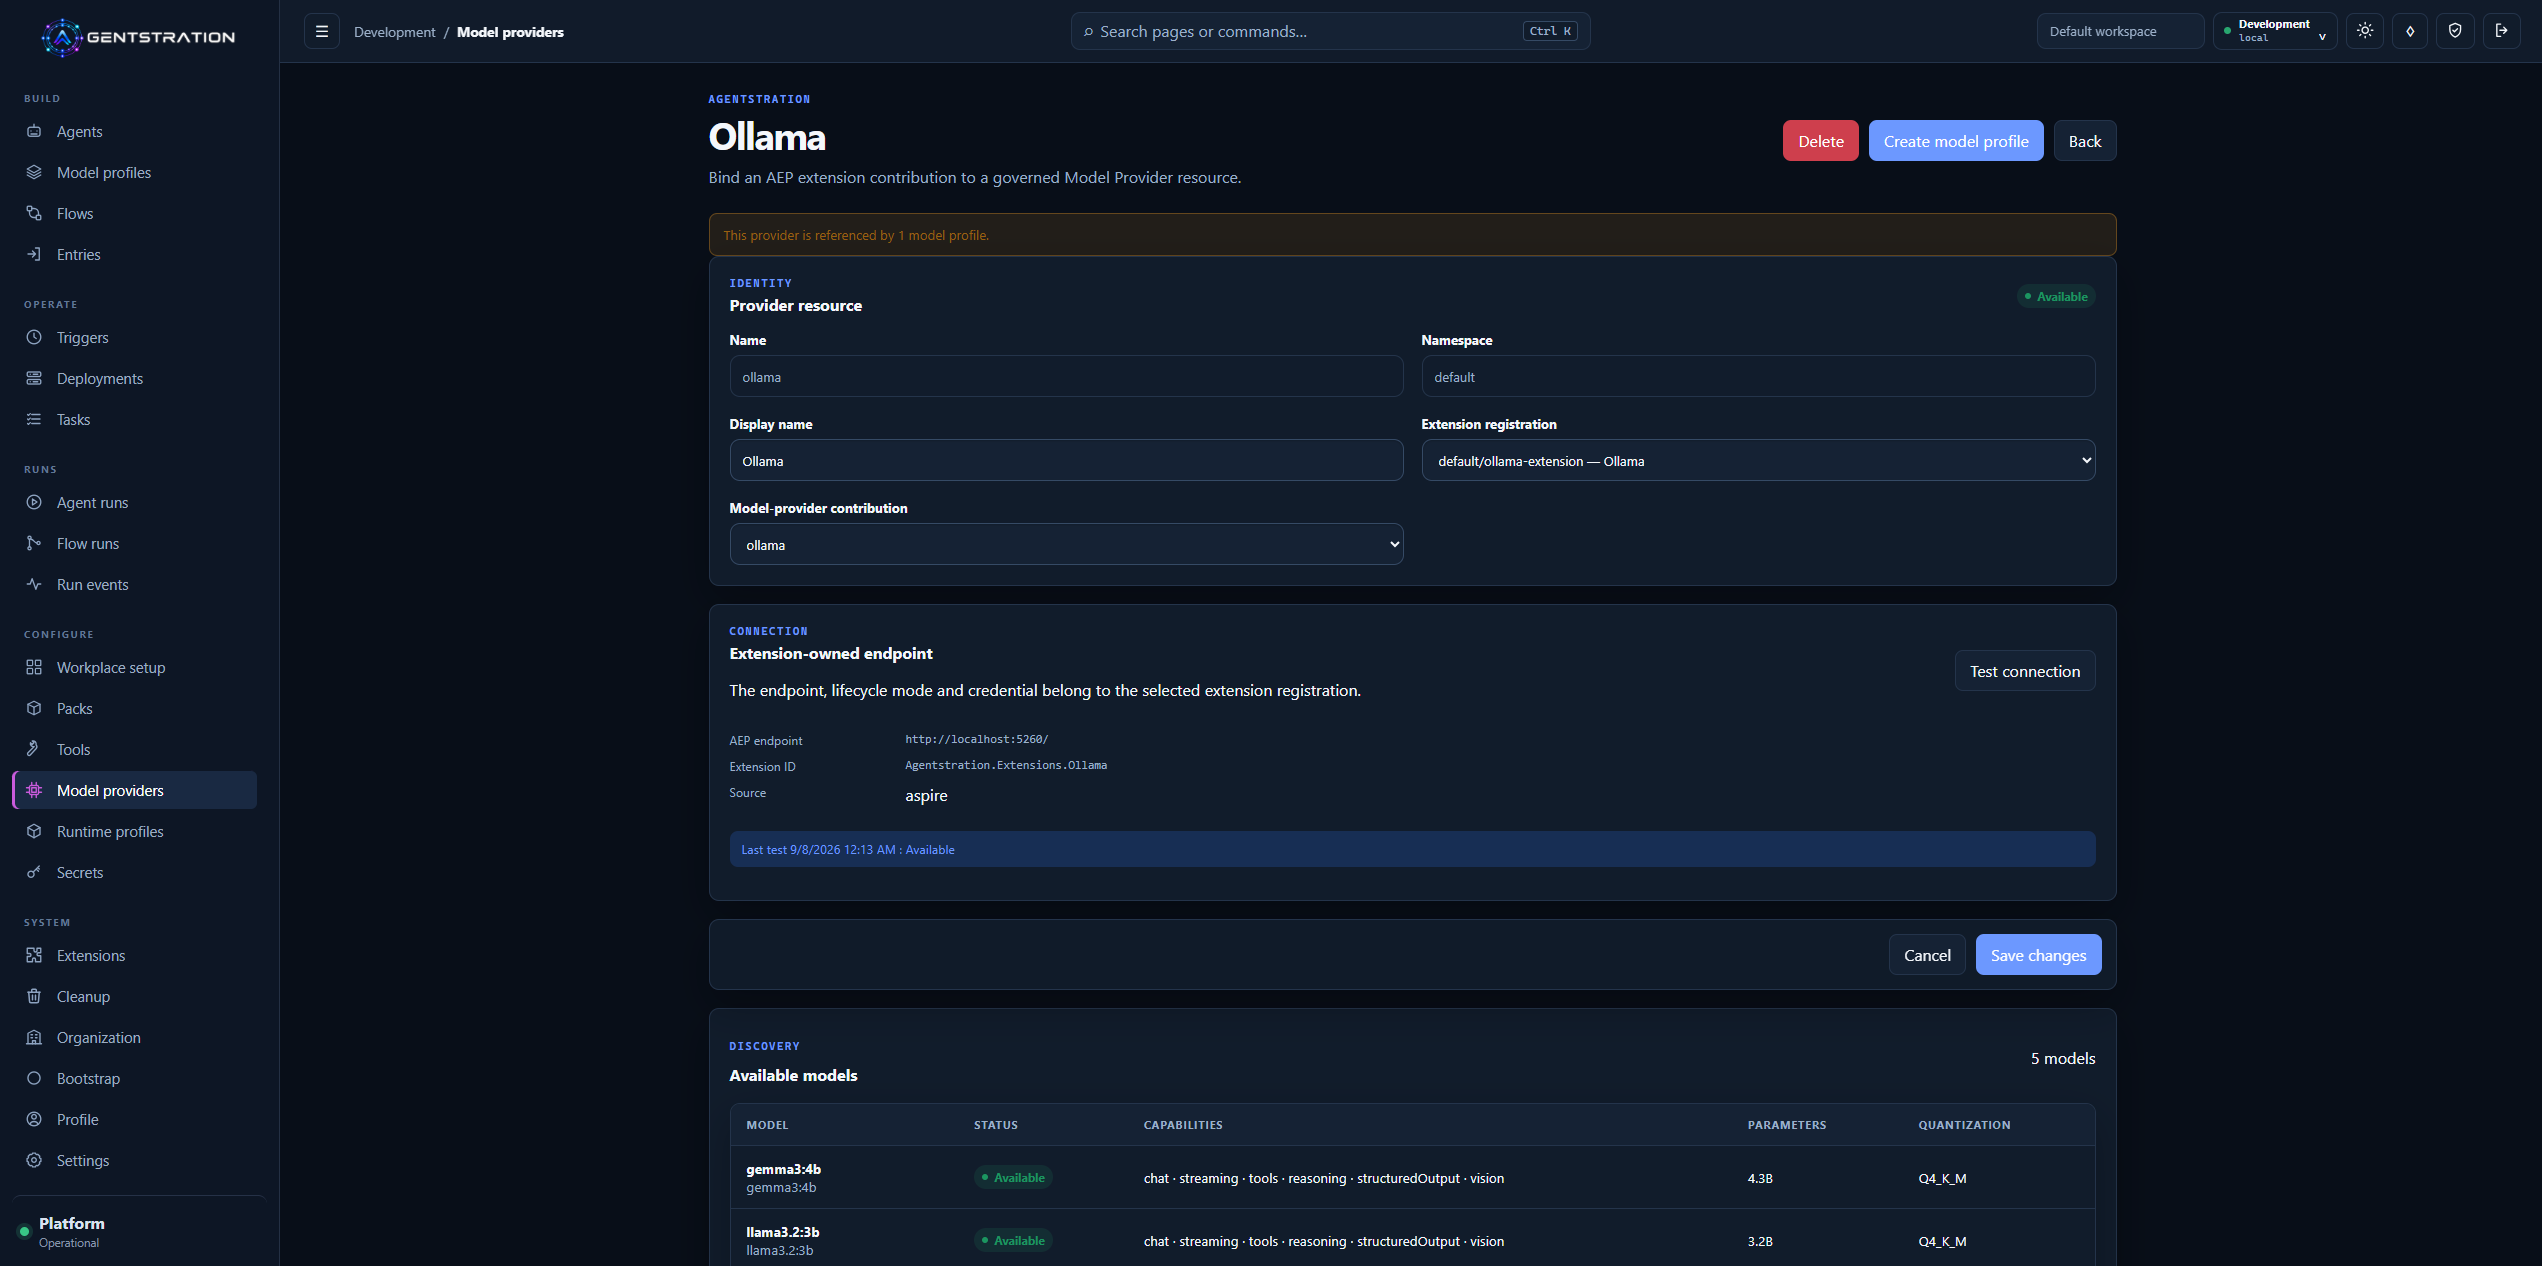This screenshot has width=2542, height=1266.
Task: Click the AEP endpoint URL http://localhost:5260/
Action: [x=976, y=739]
